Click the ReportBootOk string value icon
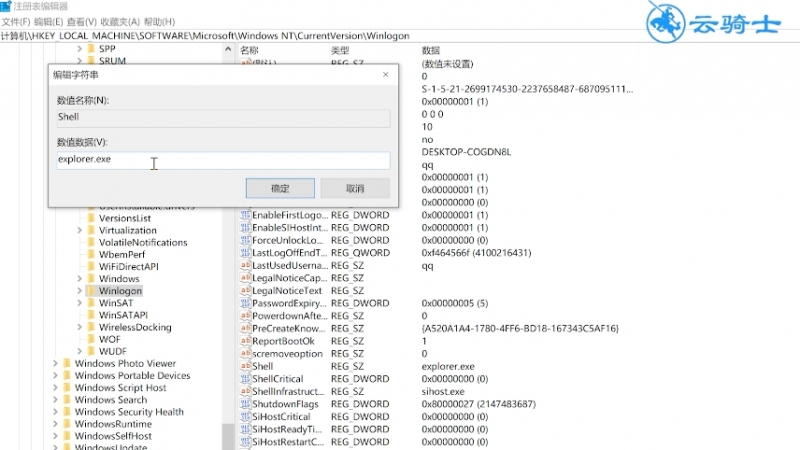This screenshot has height=450, width=800. pyautogui.click(x=245, y=341)
